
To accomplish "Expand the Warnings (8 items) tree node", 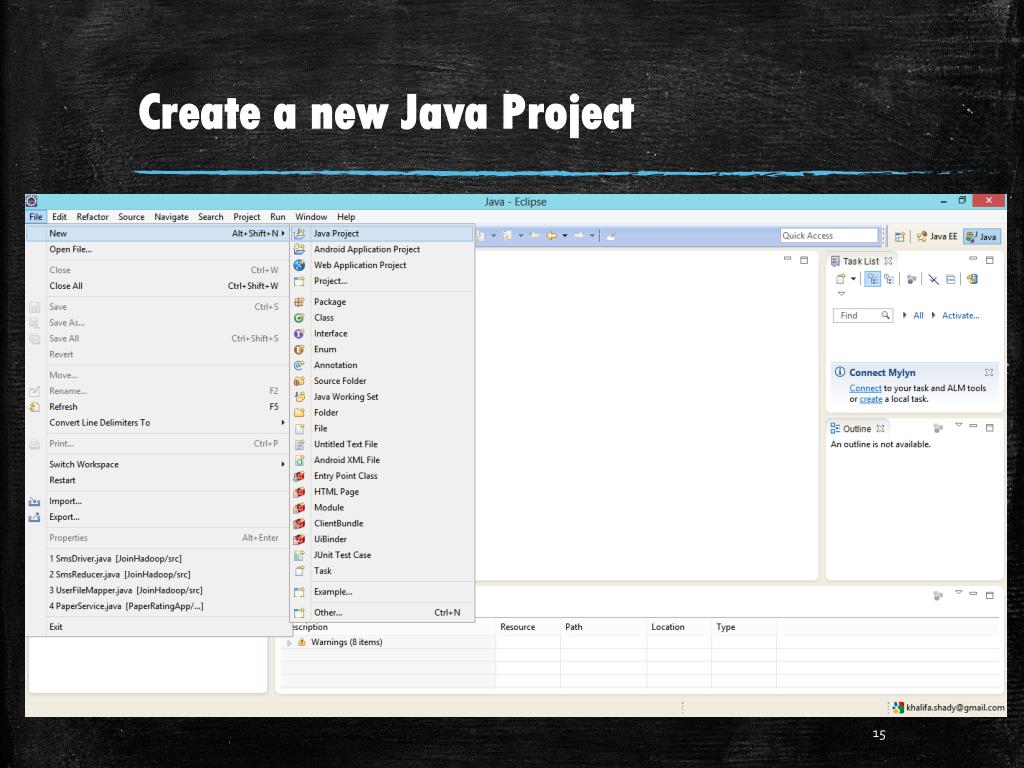I will (290, 643).
